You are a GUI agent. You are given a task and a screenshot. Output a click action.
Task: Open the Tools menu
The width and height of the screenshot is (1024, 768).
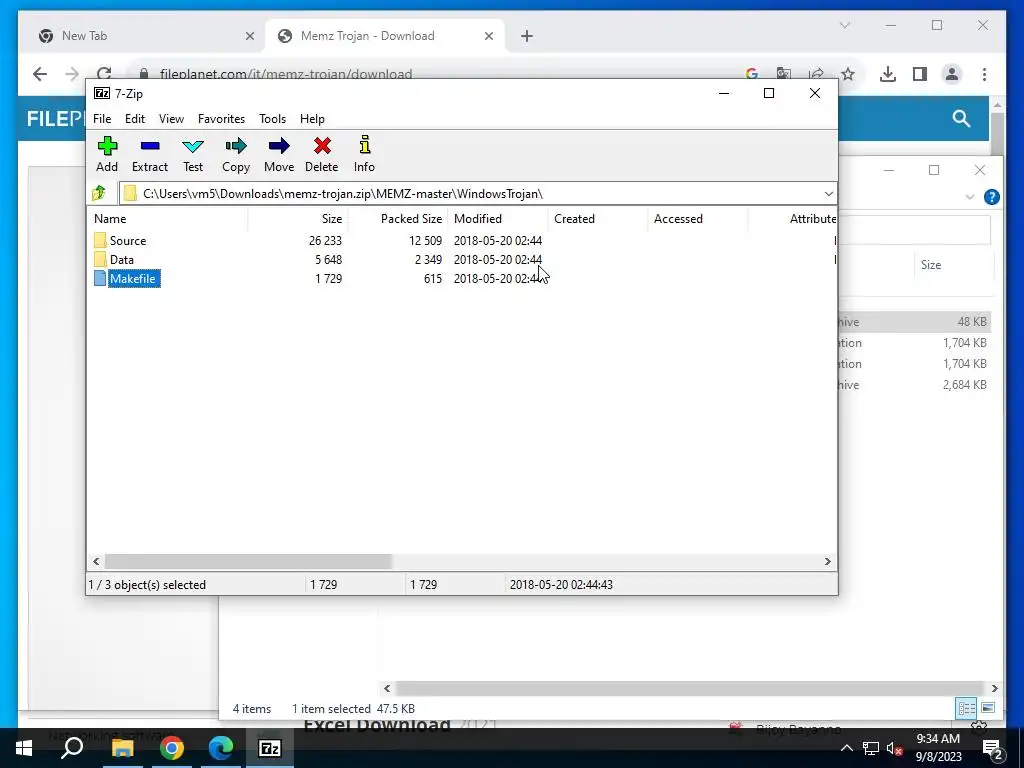pos(272,119)
